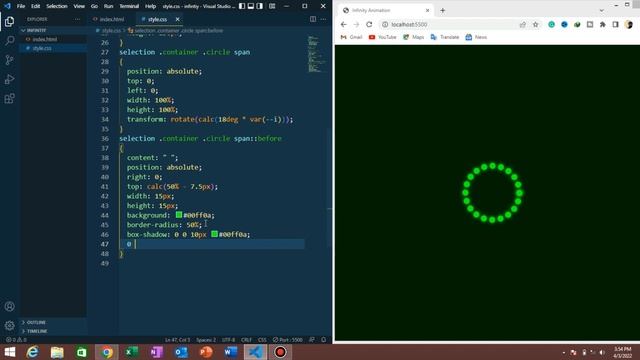Click Port: 5500 Live Server status item
640x360 pixels.
click(x=288, y=340)
